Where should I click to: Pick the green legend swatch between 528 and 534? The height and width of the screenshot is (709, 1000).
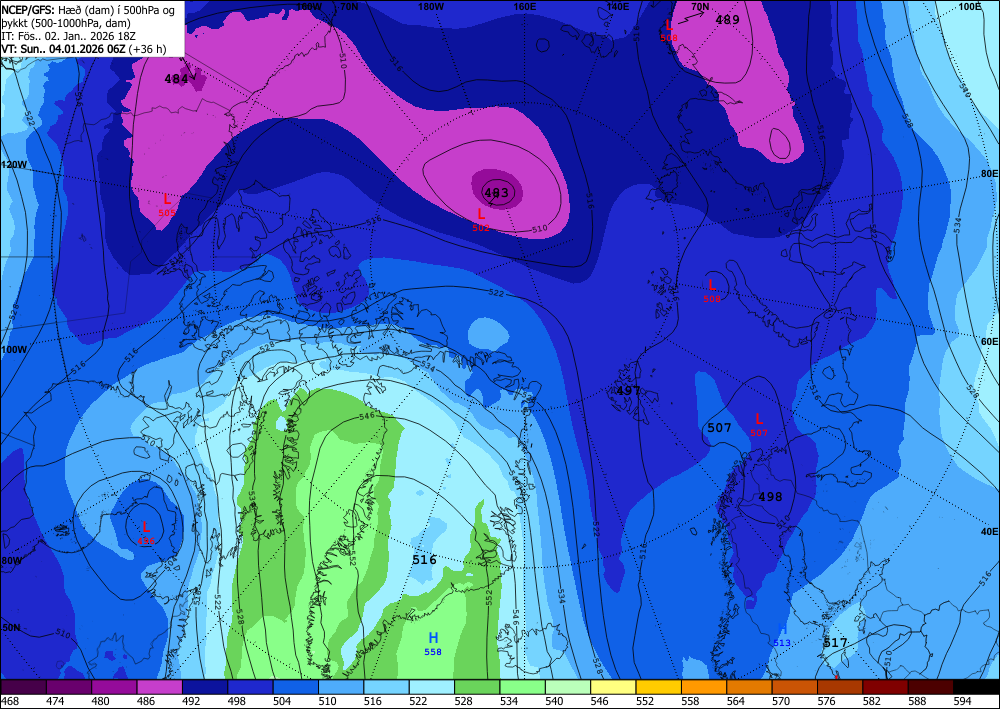pyautogui.click(x=477, y=687)
